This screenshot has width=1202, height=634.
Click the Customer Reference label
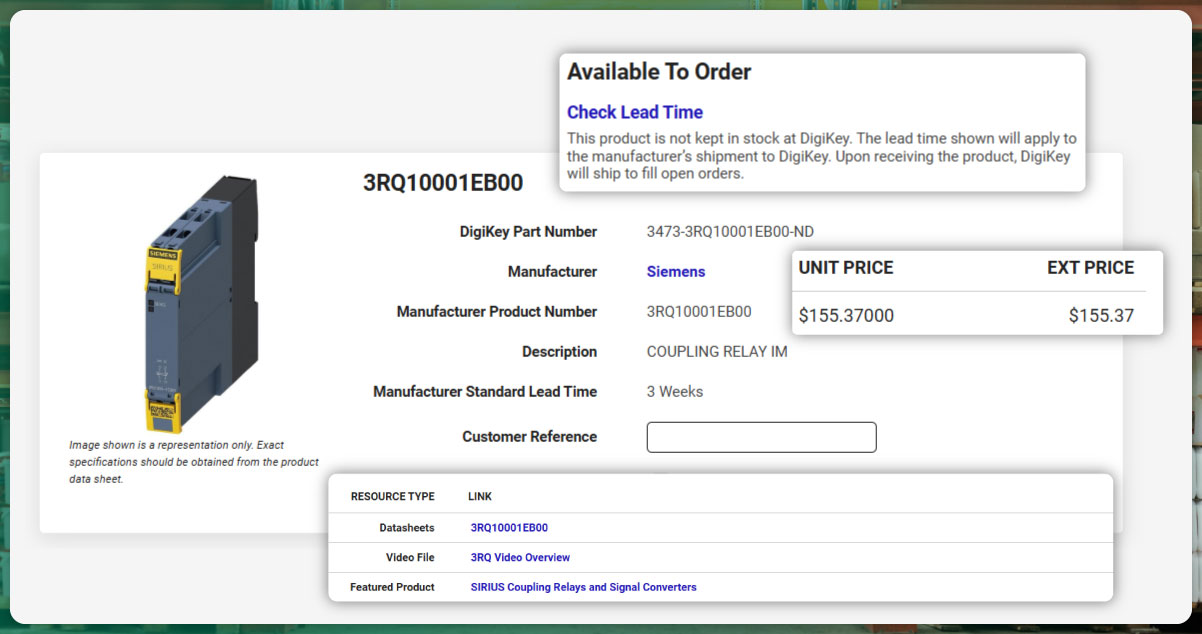coord(530,437)
